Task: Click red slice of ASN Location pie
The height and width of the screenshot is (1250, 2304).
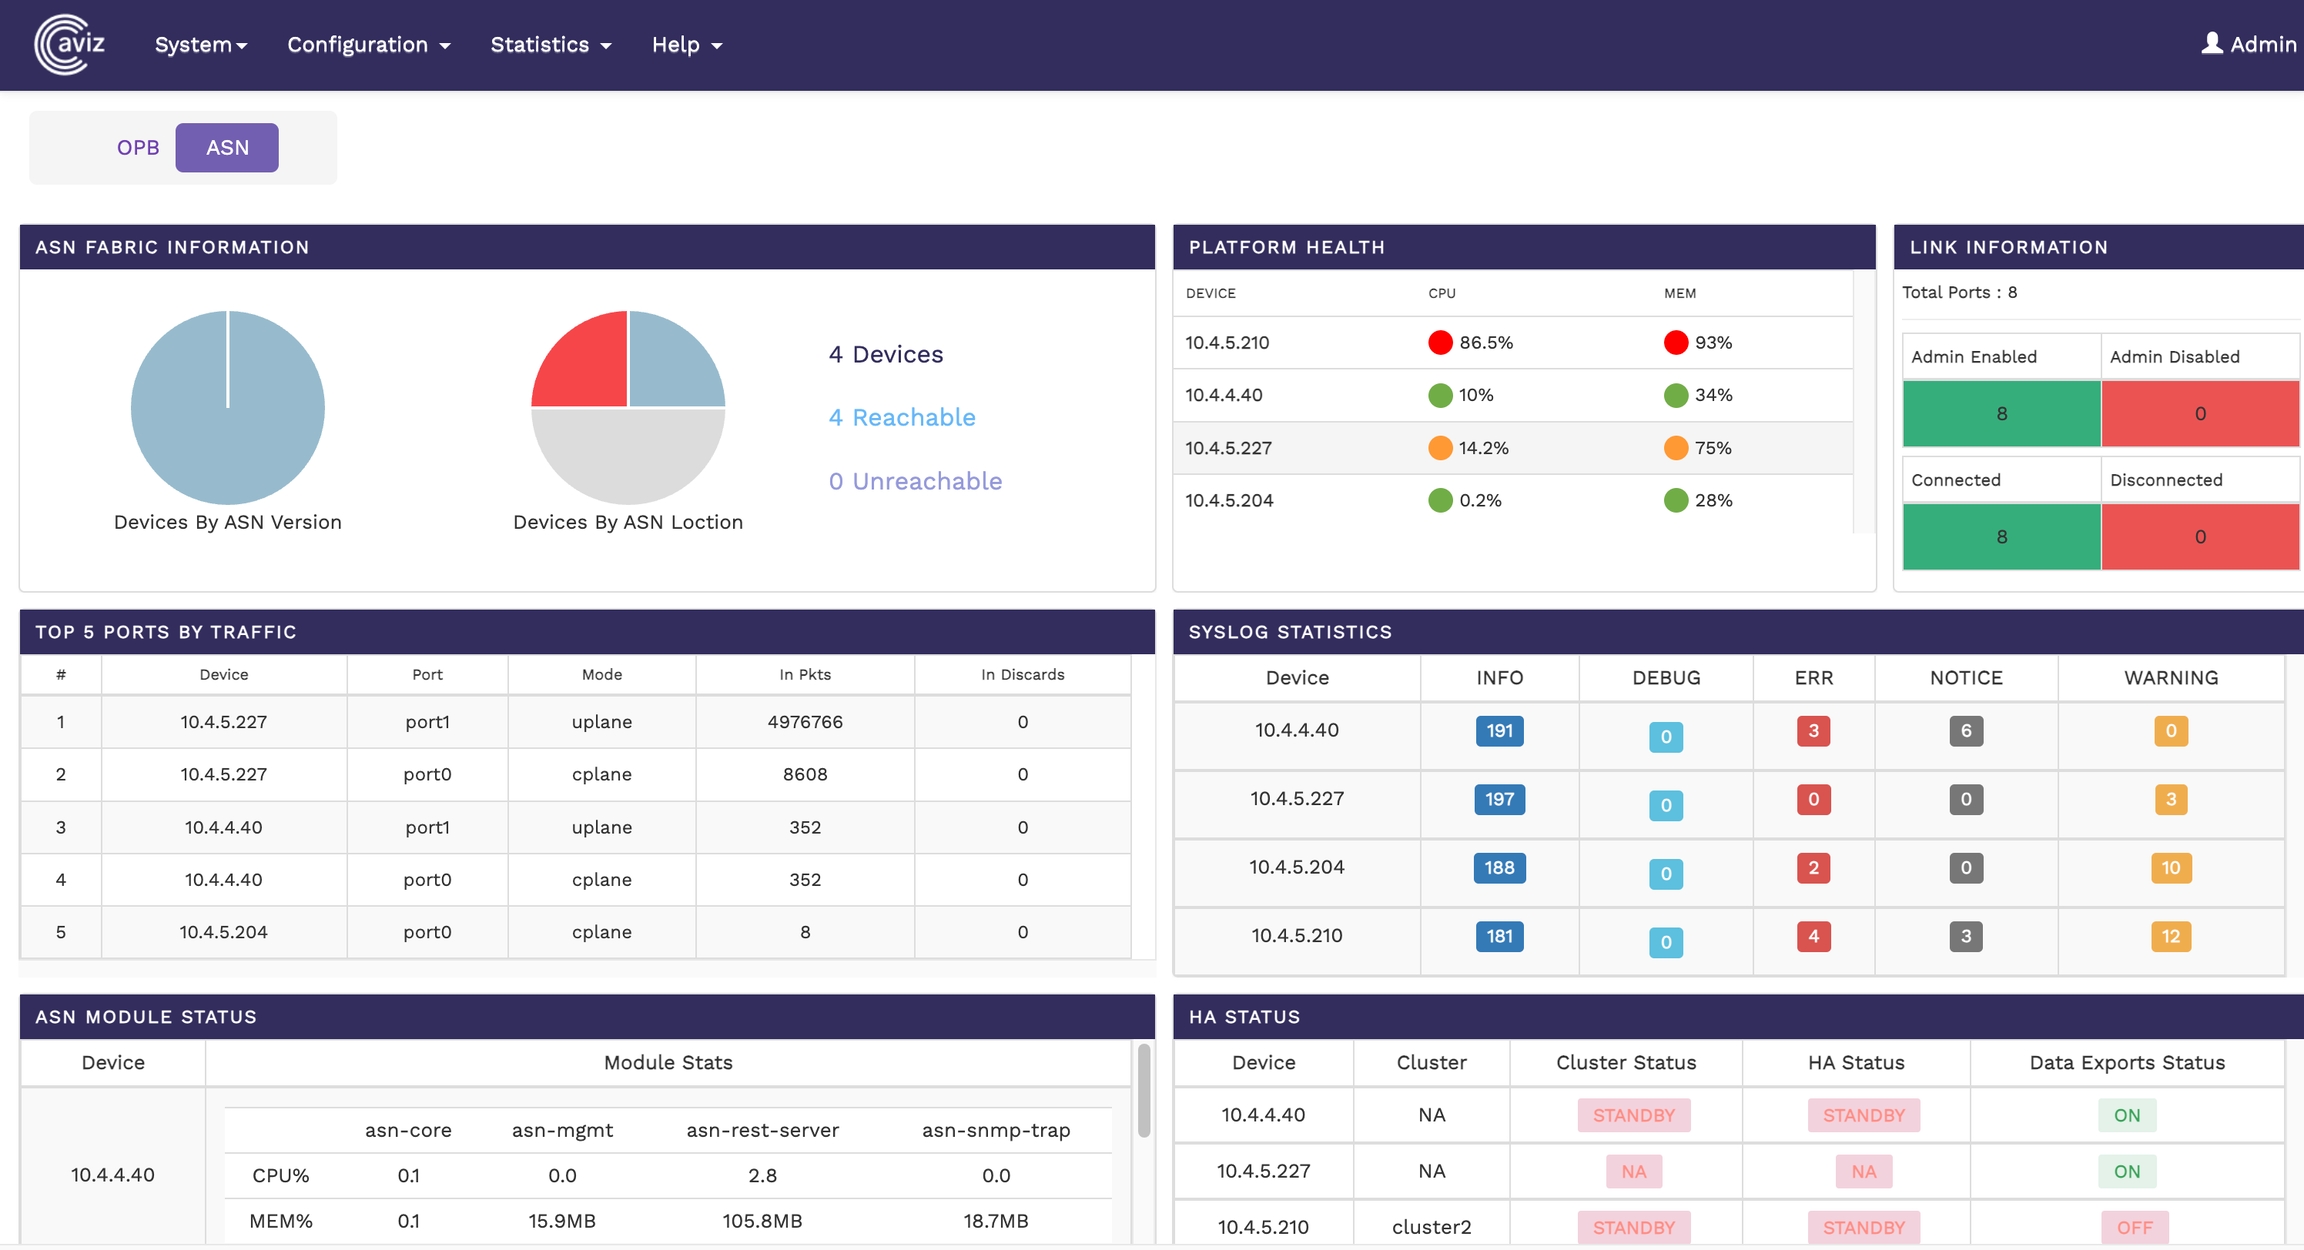Action: [588, 367]
